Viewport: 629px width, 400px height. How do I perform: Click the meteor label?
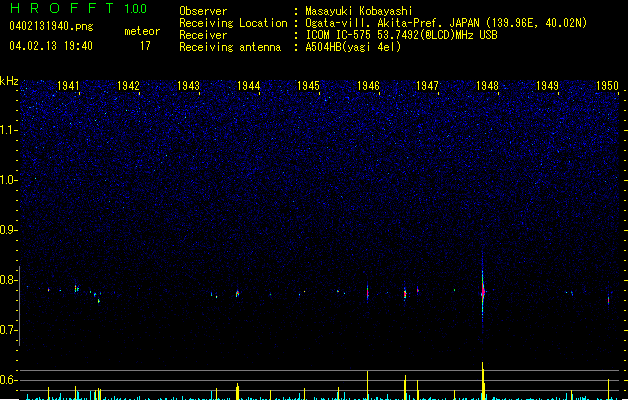click(x=142, y=31)
